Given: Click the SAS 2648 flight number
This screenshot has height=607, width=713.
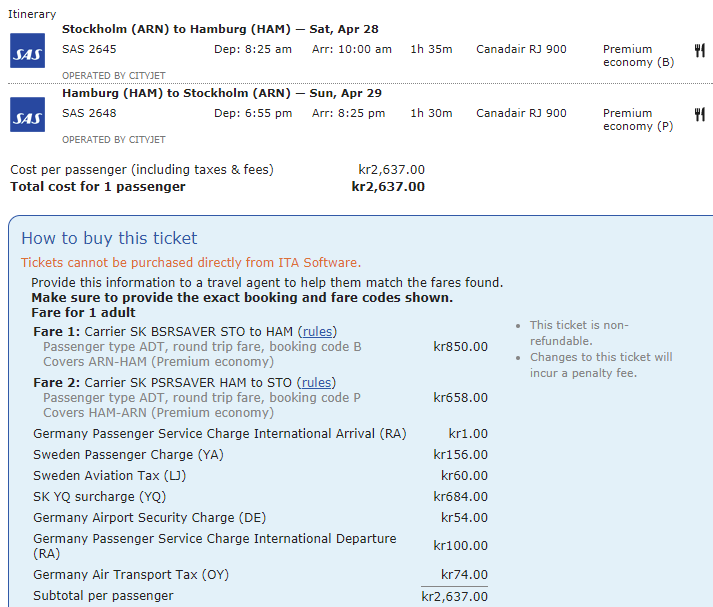Looking at the screenshot, I should [x=89, y=114].
